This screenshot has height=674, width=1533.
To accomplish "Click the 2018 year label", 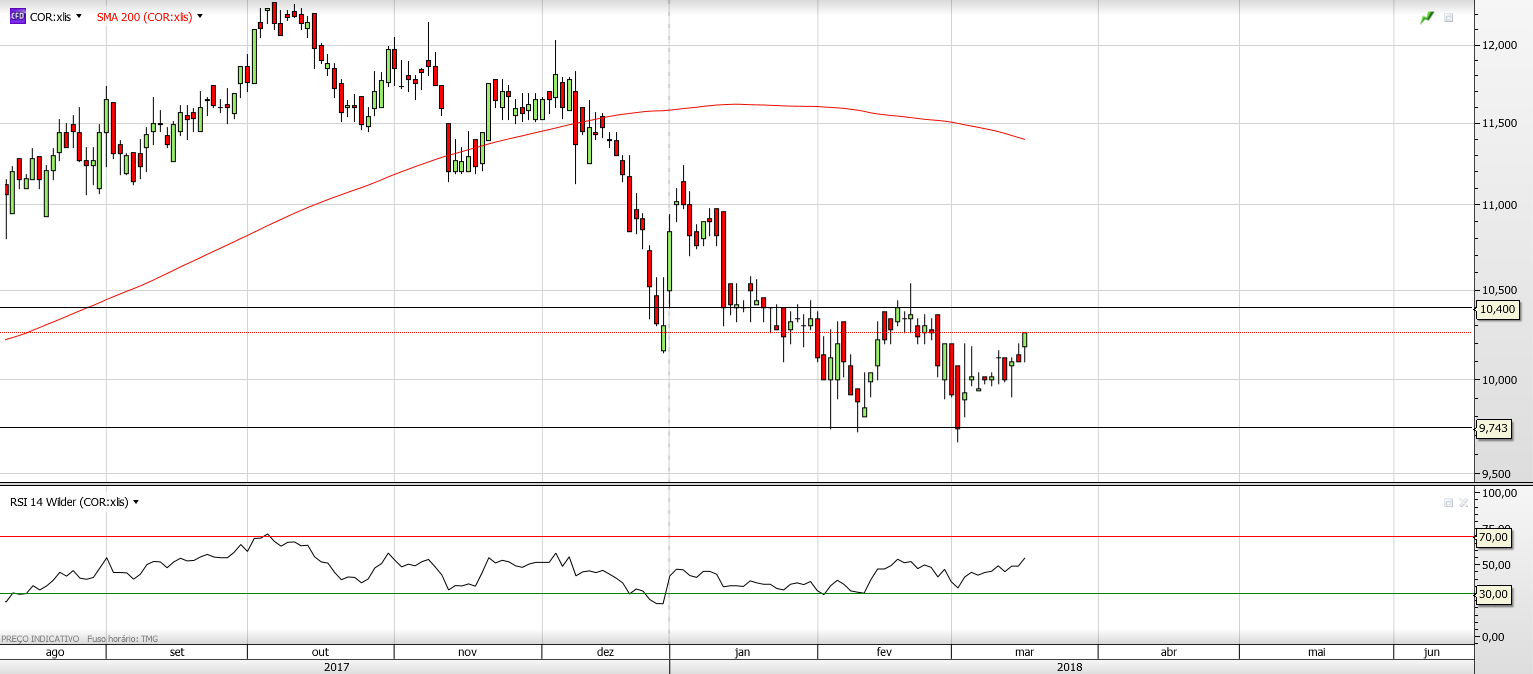I will pyautogui.click(x=1069, y=666).
